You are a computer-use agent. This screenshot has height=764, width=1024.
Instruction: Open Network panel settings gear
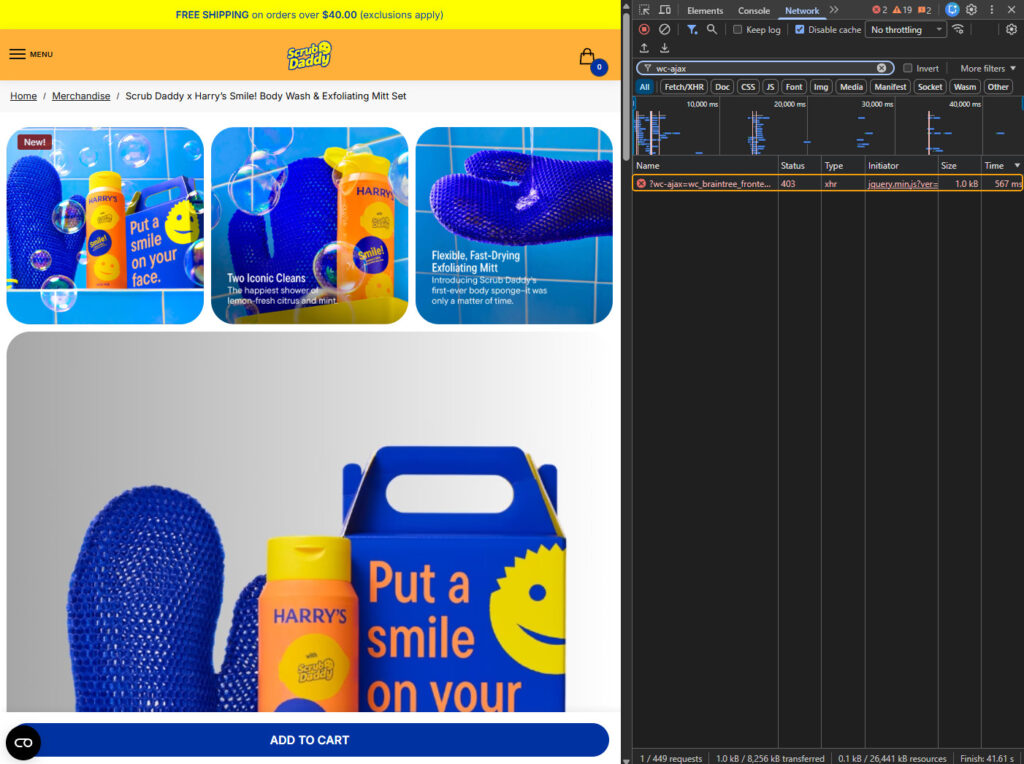point(1011,29)
